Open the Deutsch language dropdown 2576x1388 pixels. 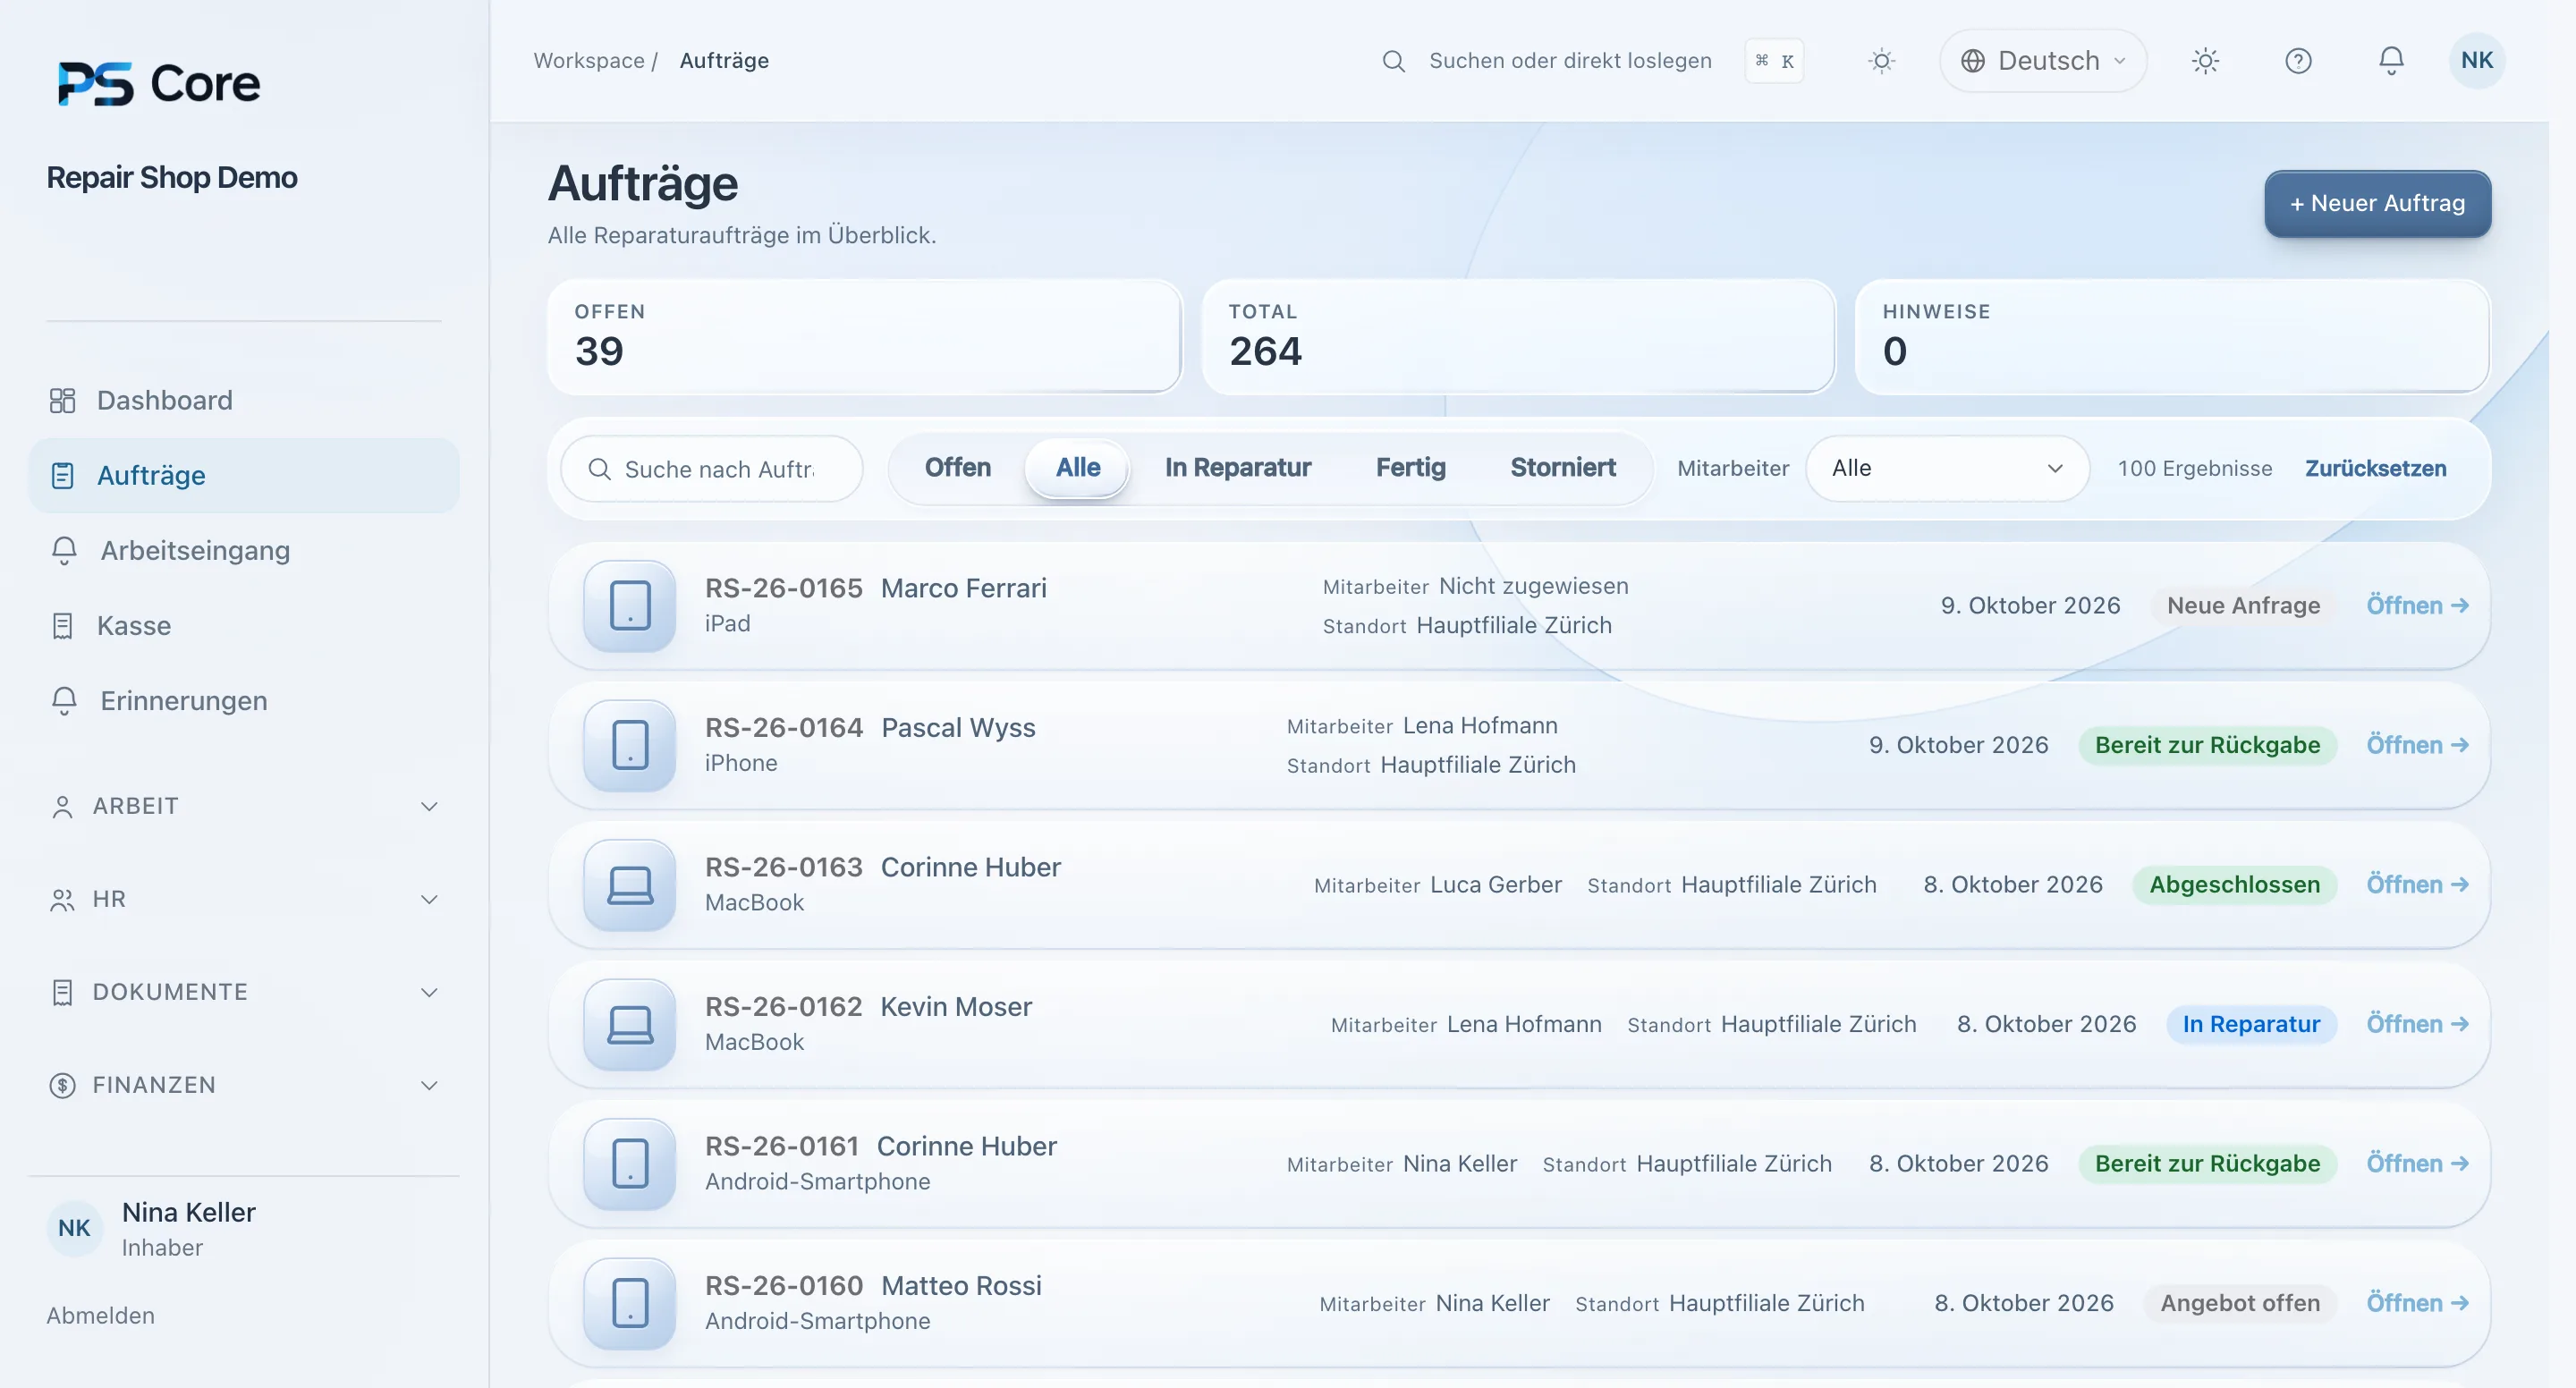coord(2042,61)
